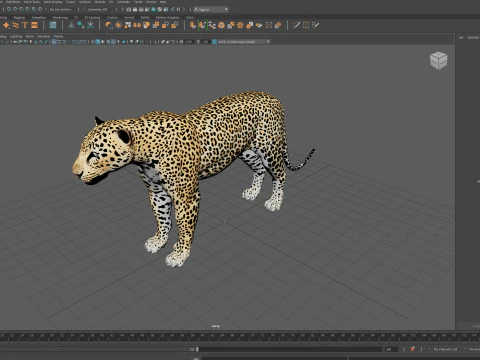480x360 pixels.
Task: Click the Multi-Cut knife shelf icon
Action: 296,25
